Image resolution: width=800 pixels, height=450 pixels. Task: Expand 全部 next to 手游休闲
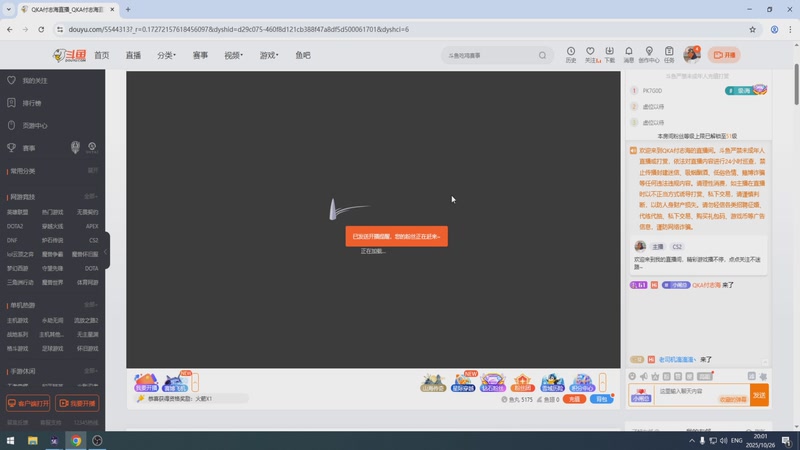(x=91, y=371)
